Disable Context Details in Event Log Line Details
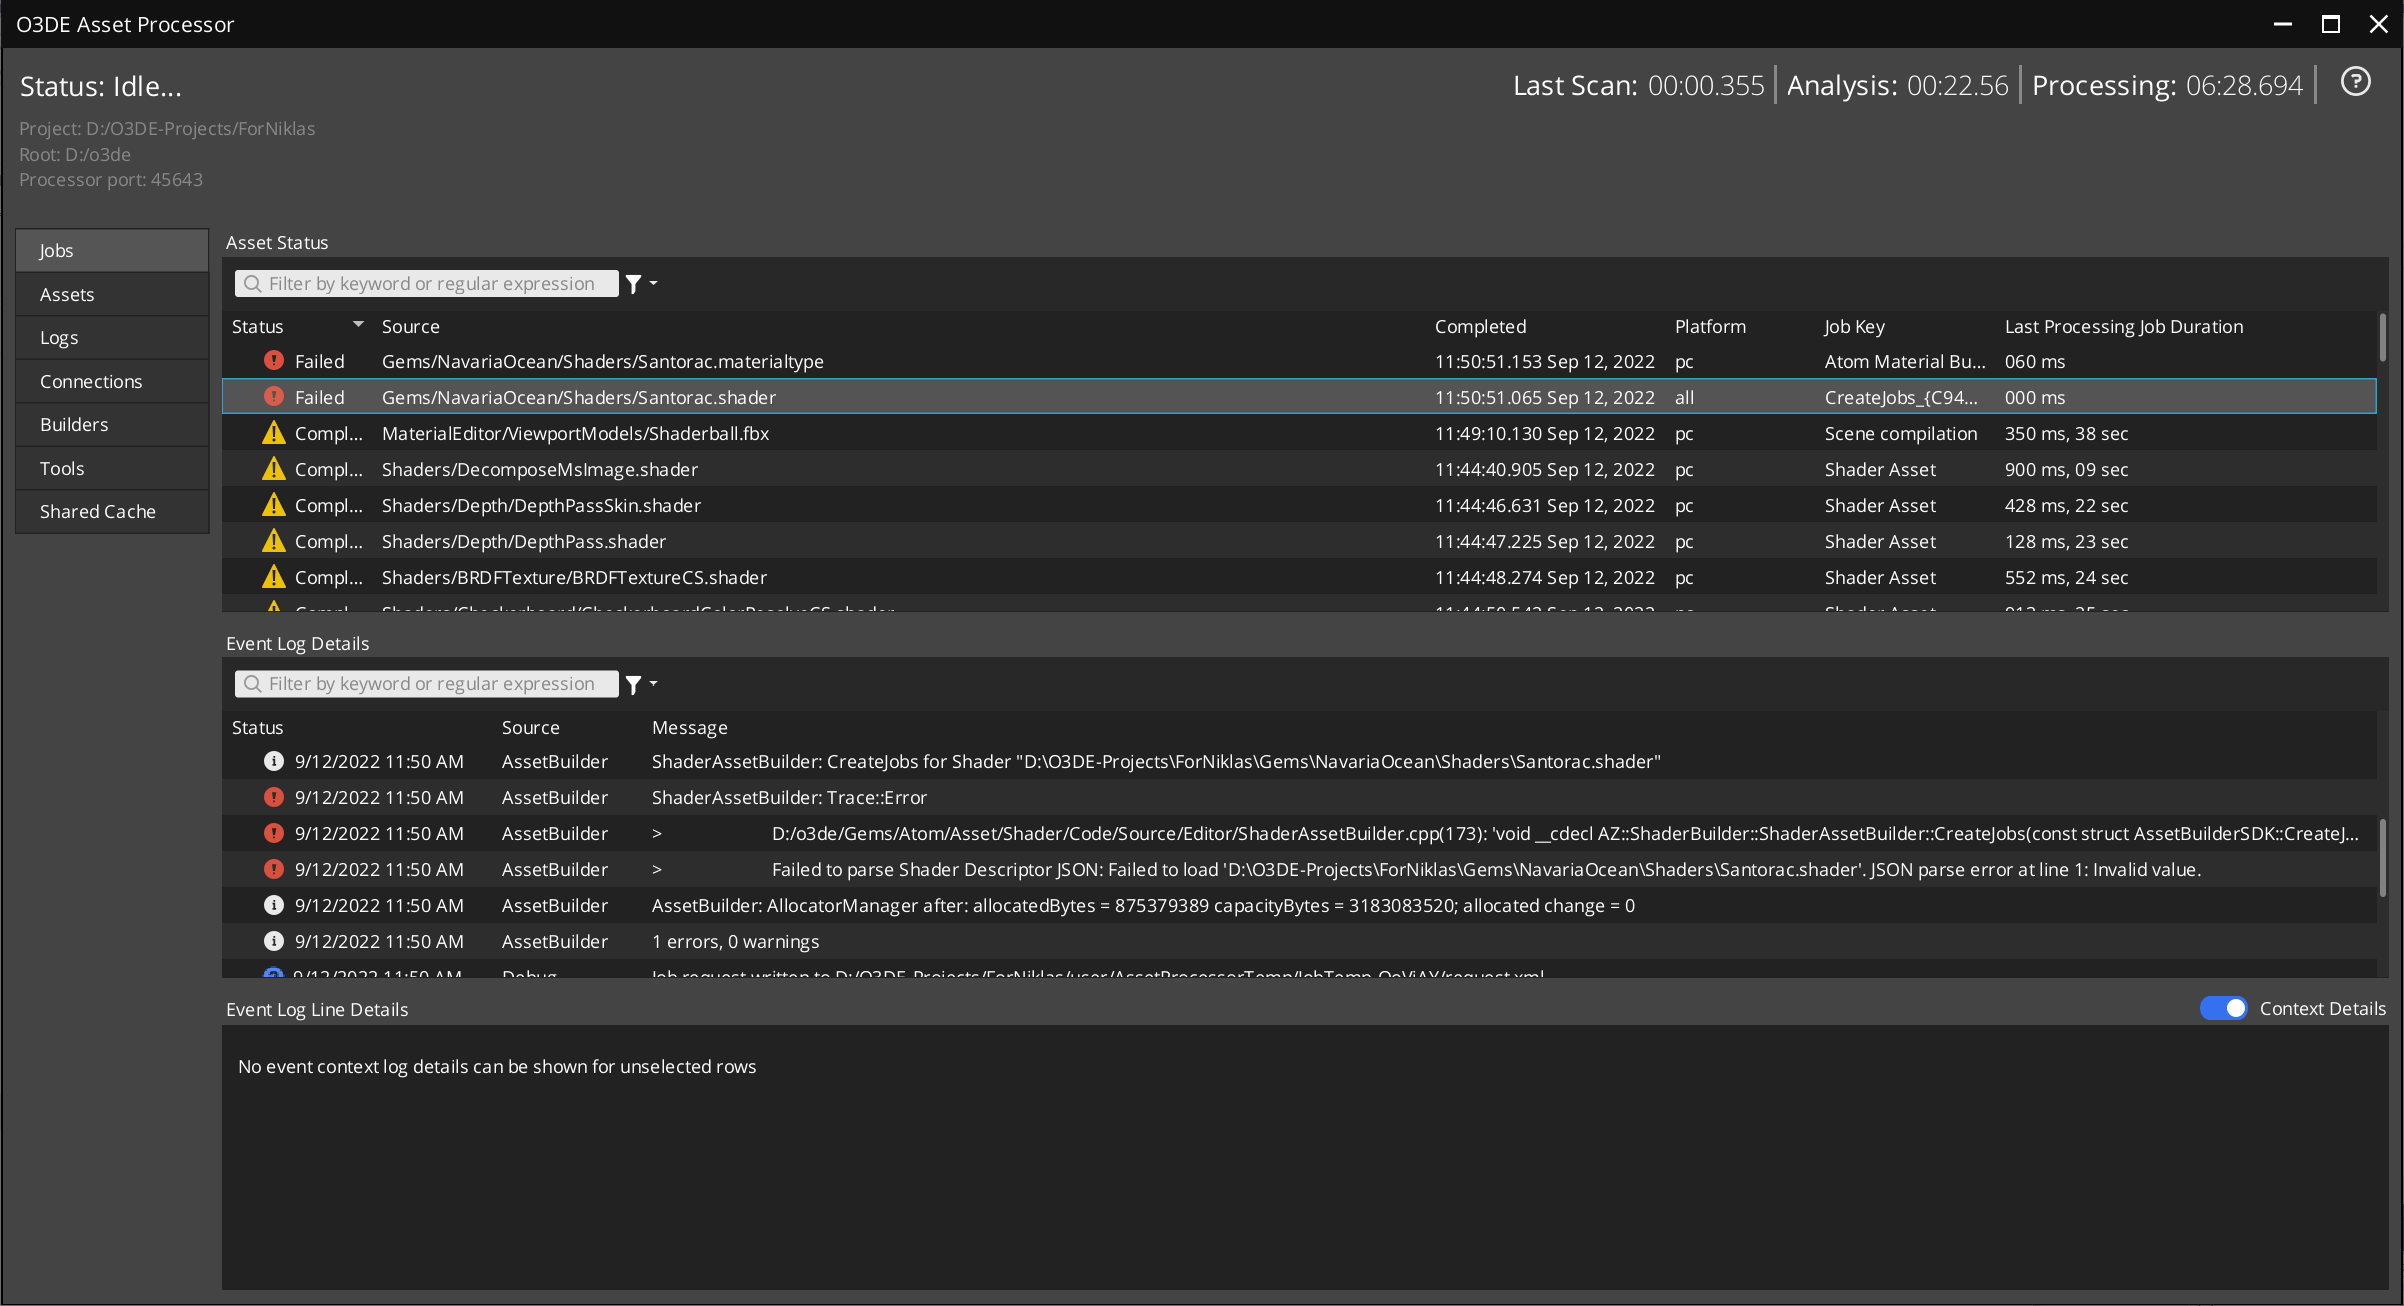 (x=2223, y=1008)
